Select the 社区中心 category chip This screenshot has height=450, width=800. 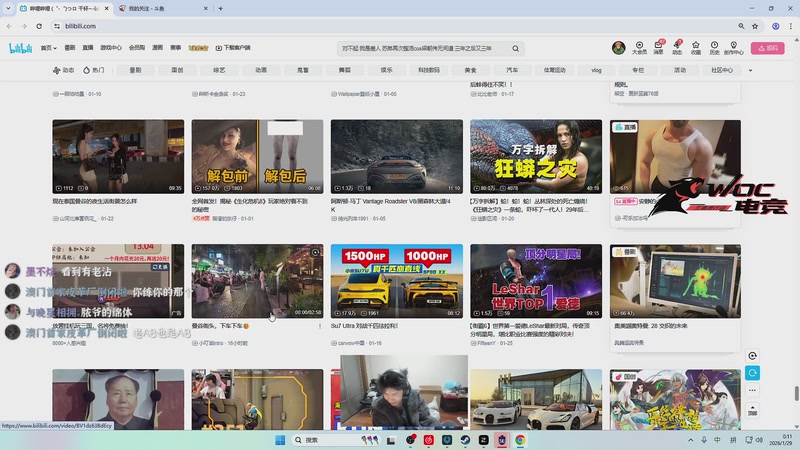pos(721,70)
